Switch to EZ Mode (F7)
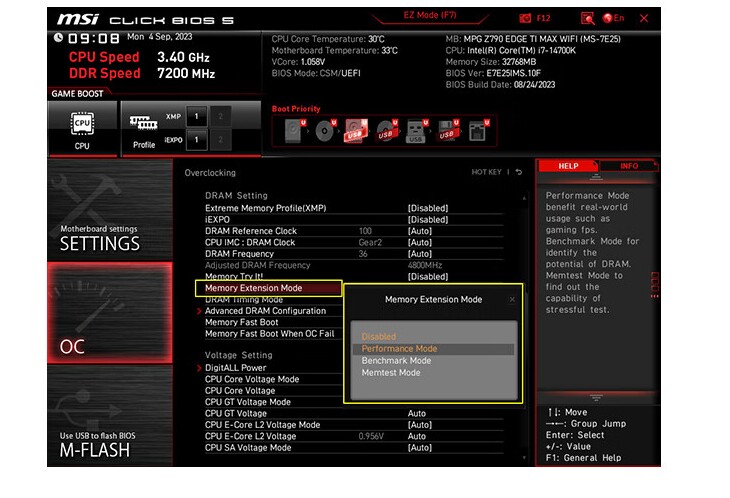This screenshot has width=730, height=498. [430, 15]
